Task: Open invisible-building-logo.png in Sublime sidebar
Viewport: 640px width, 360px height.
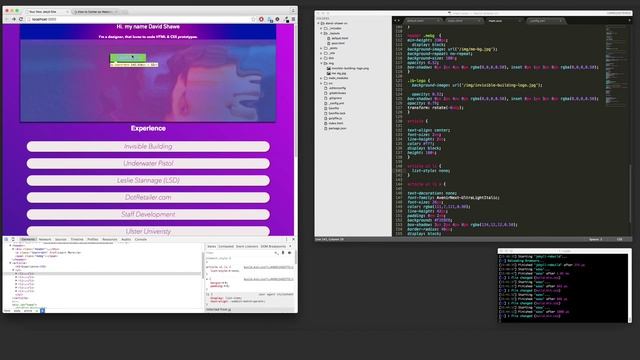Action: (x=350, y=68)
